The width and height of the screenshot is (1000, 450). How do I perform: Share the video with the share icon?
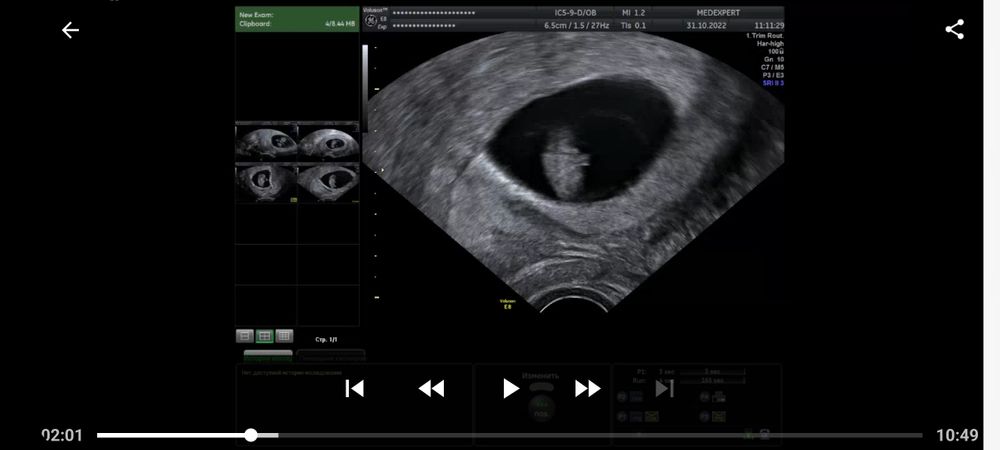pos(954,30)
